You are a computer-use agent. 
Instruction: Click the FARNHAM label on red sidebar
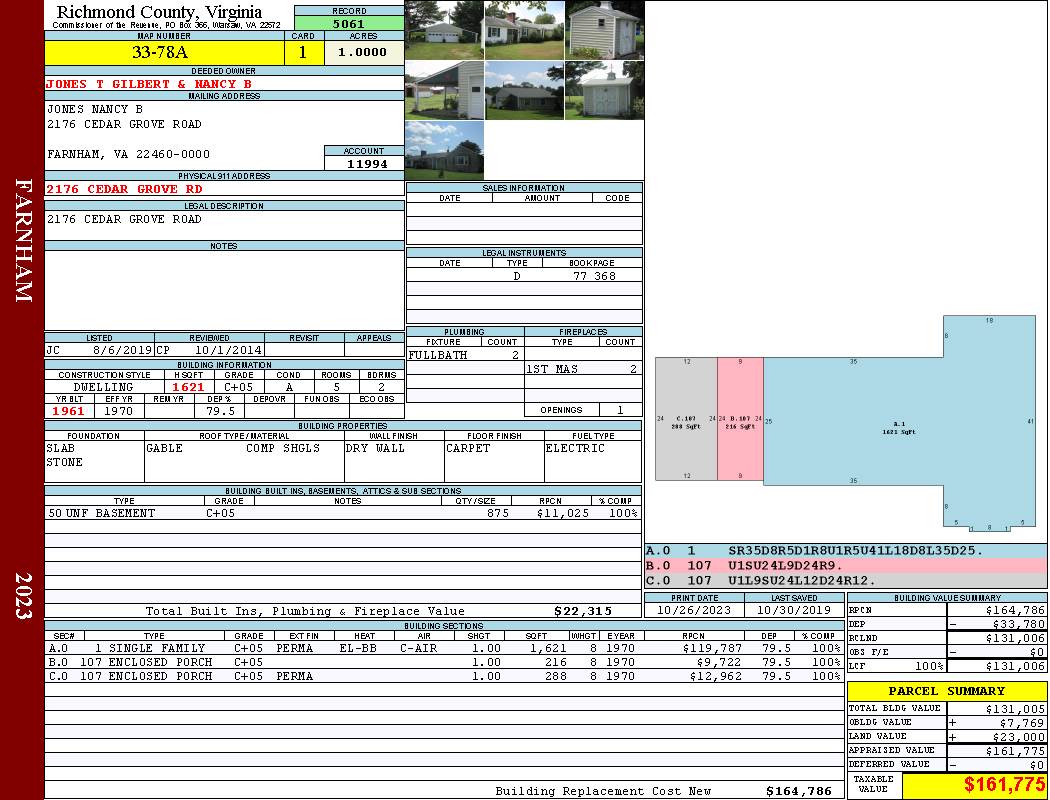pos(24,240)
